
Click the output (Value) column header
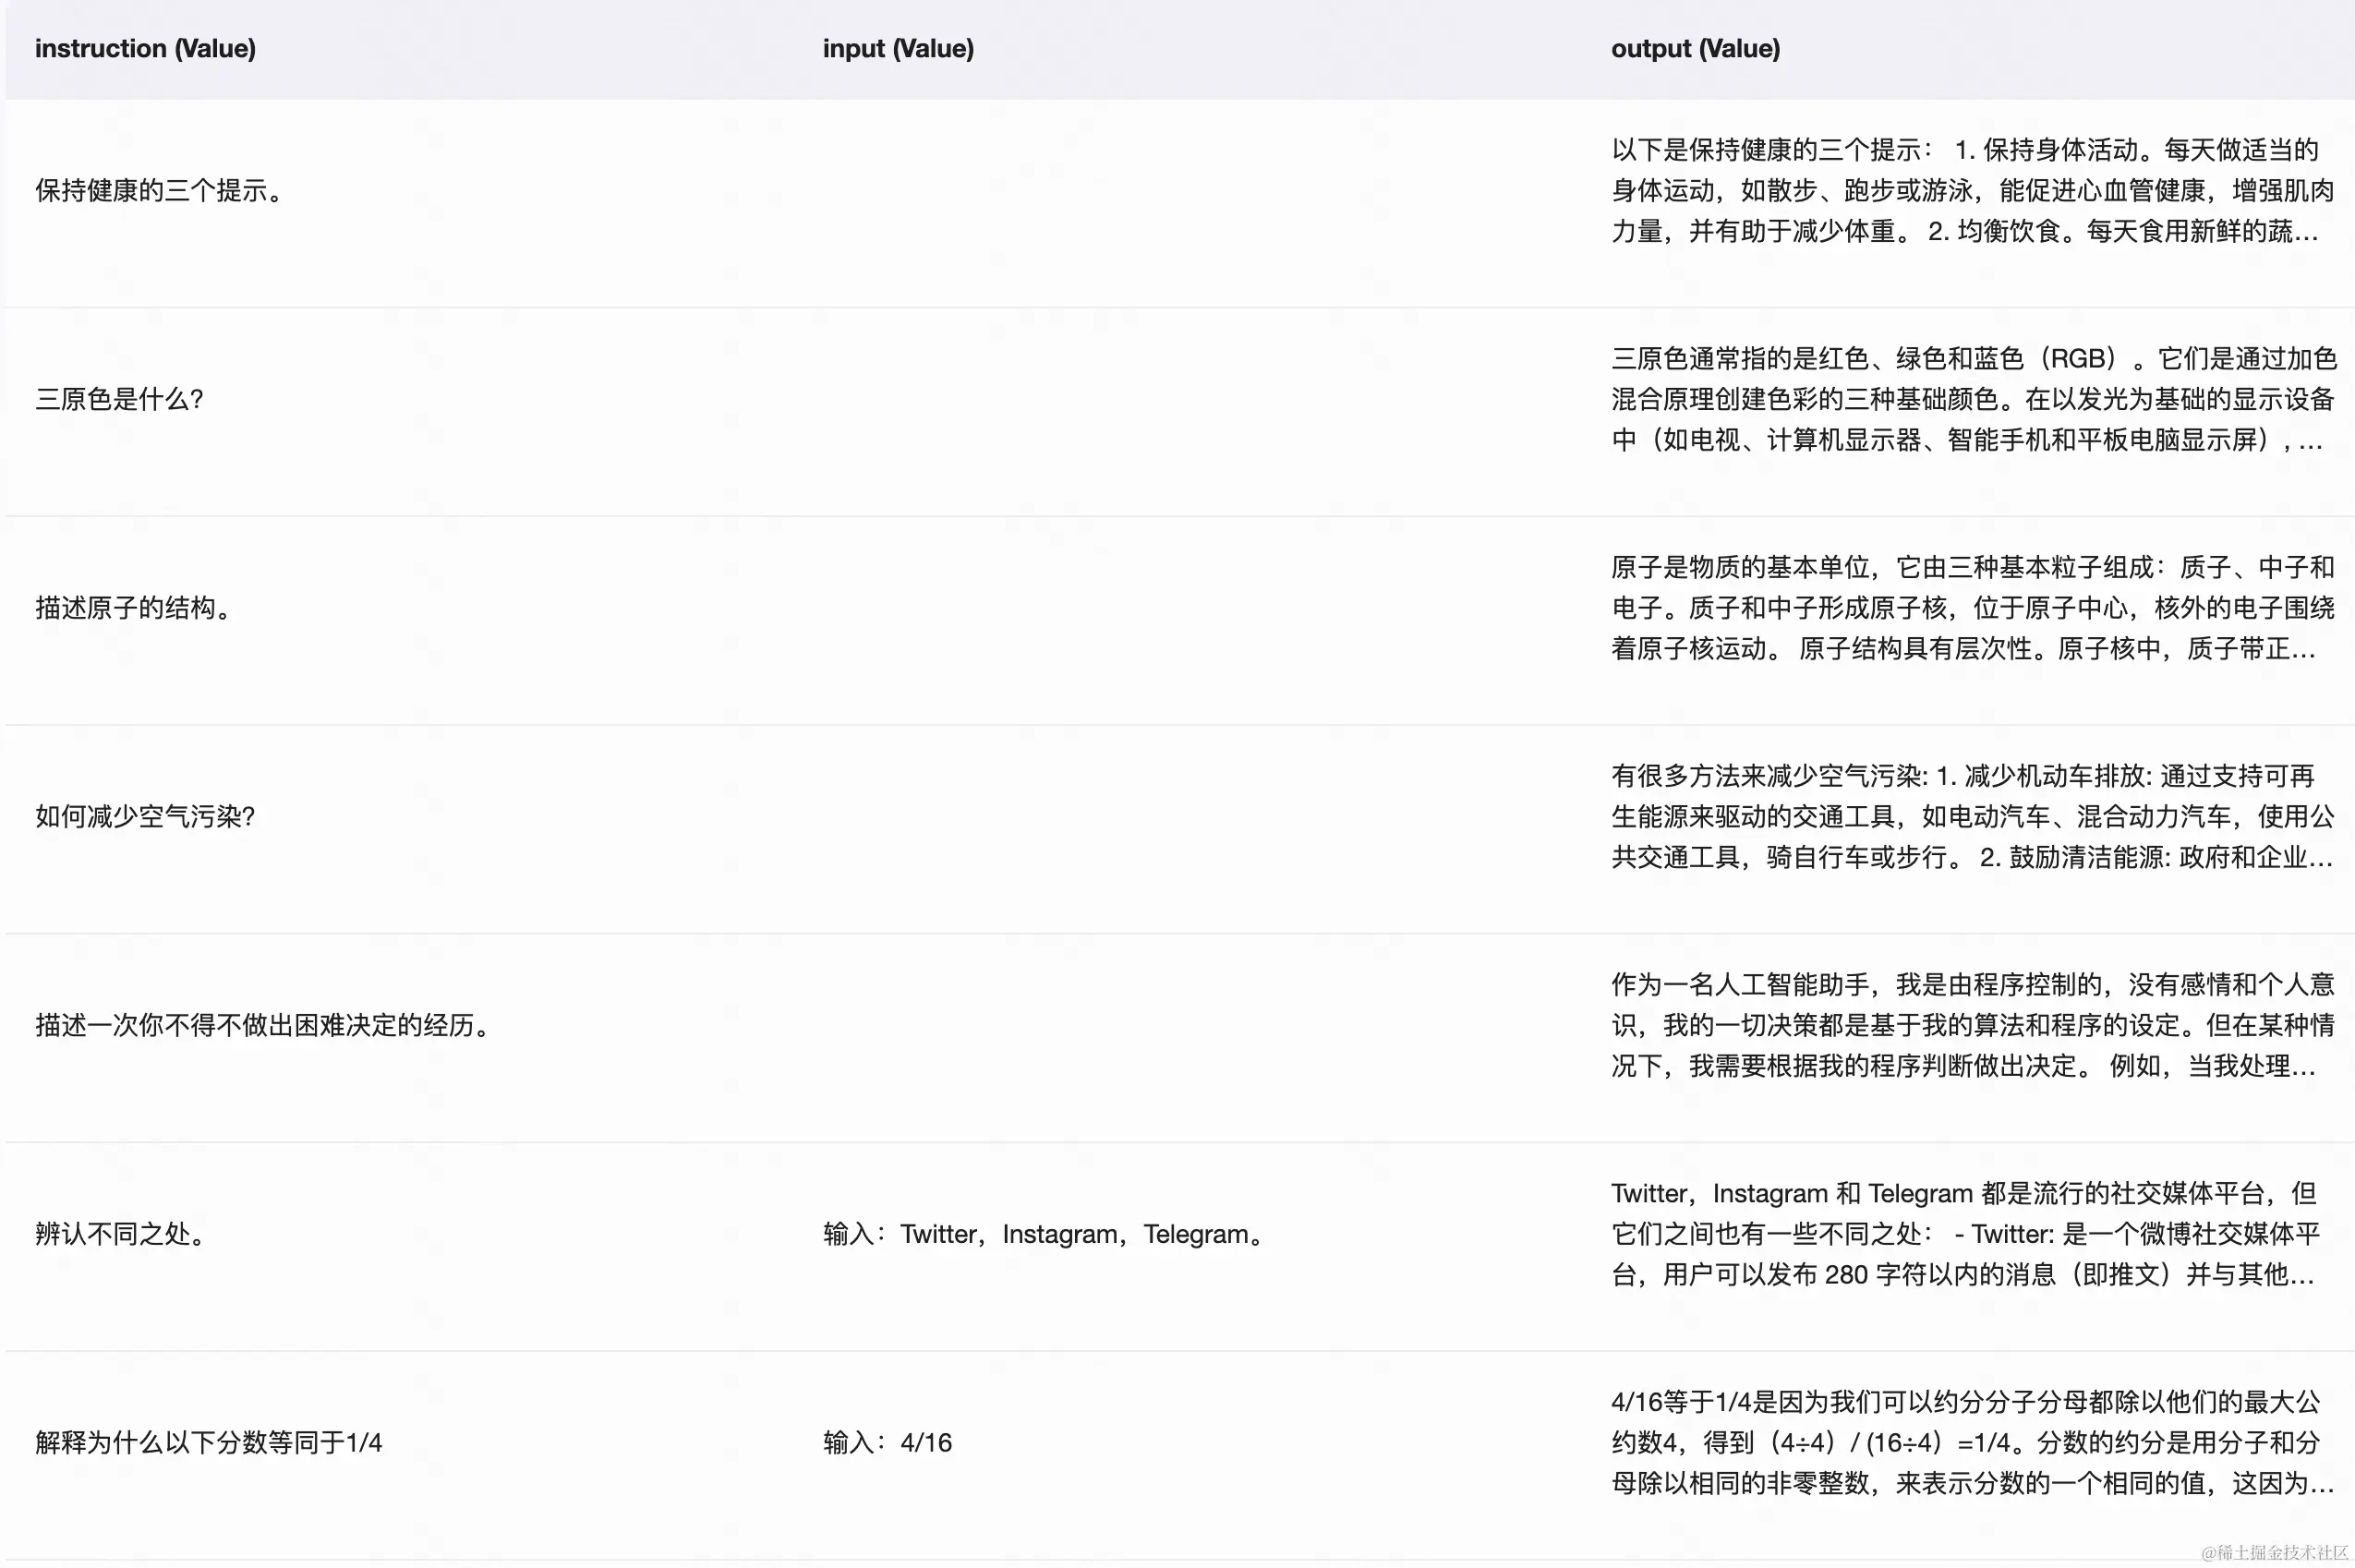point(1695,48)
